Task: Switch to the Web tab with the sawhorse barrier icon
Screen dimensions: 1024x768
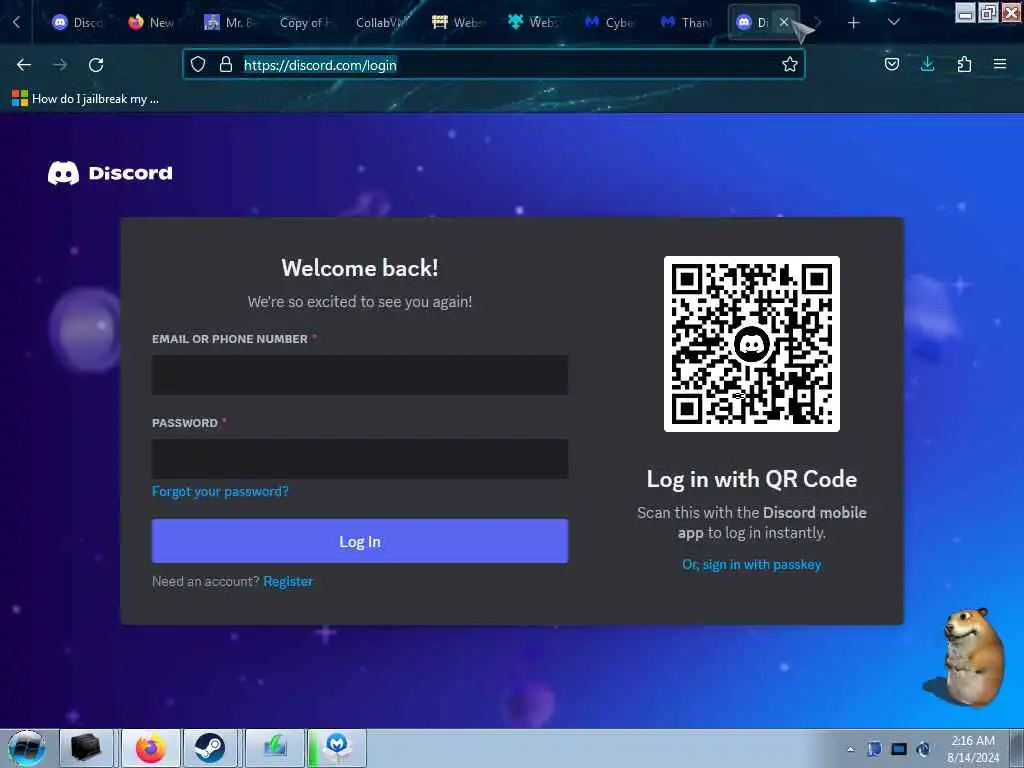Action: 457,23
